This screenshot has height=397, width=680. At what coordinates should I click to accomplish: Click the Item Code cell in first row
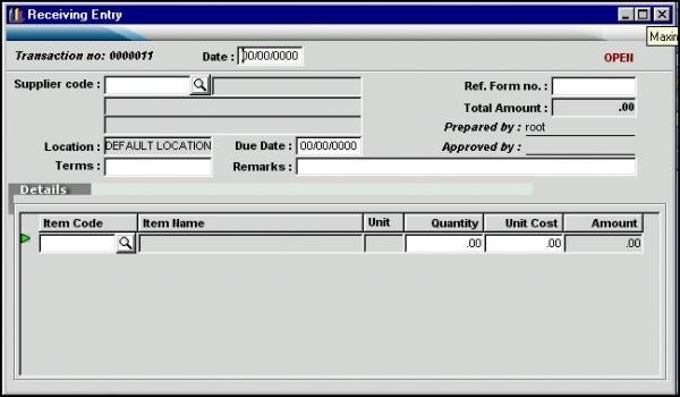click(78, 243)
